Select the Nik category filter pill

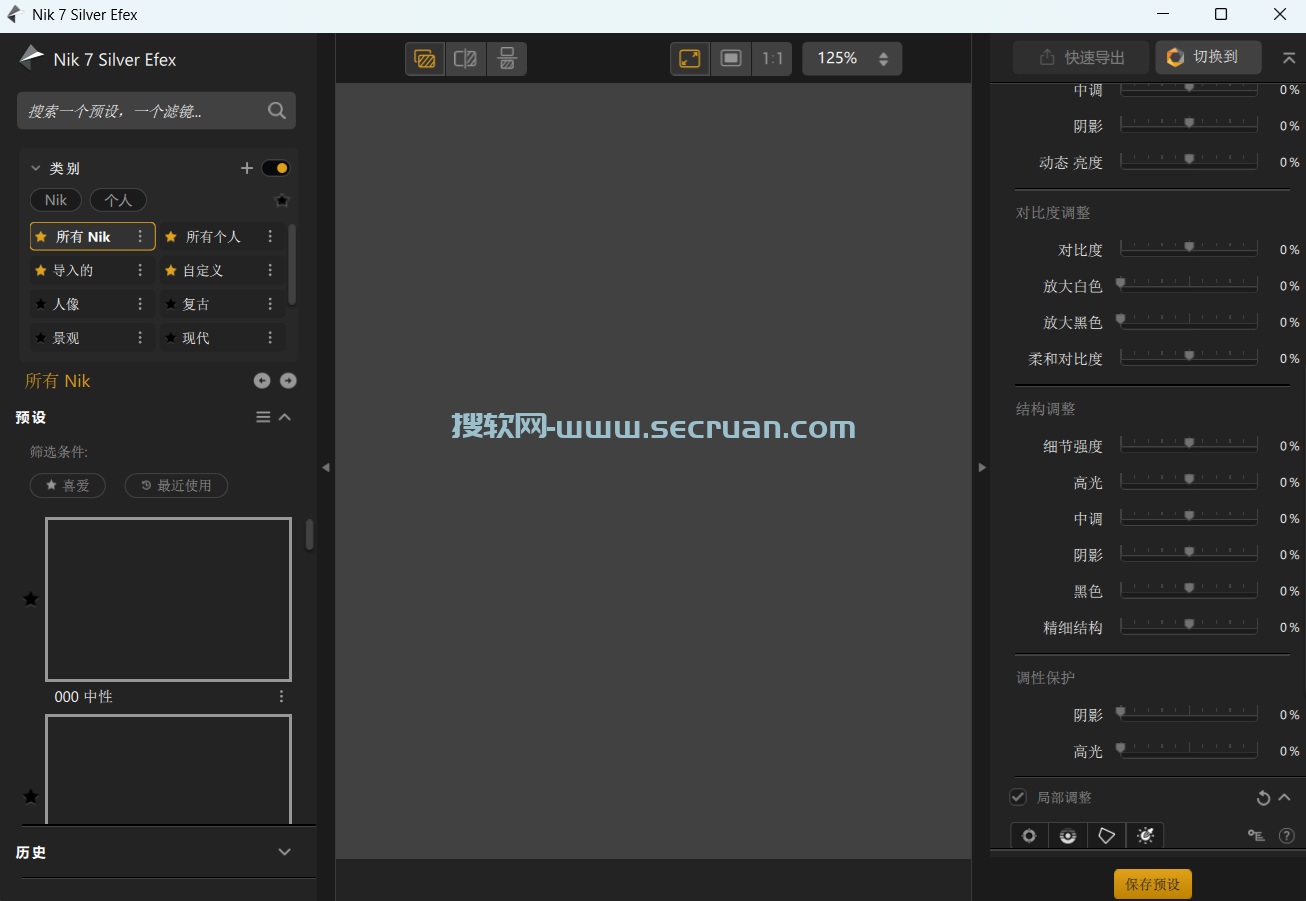click(x=56, y=200)
